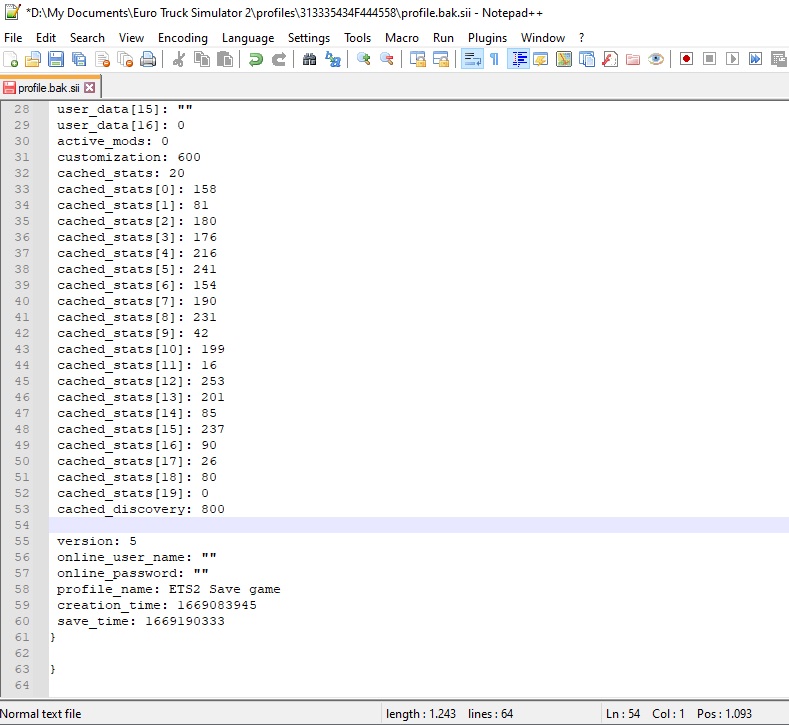Save current recorded macro icon
Viewport: 789px width, 725px height.
(x=778, y=59)
